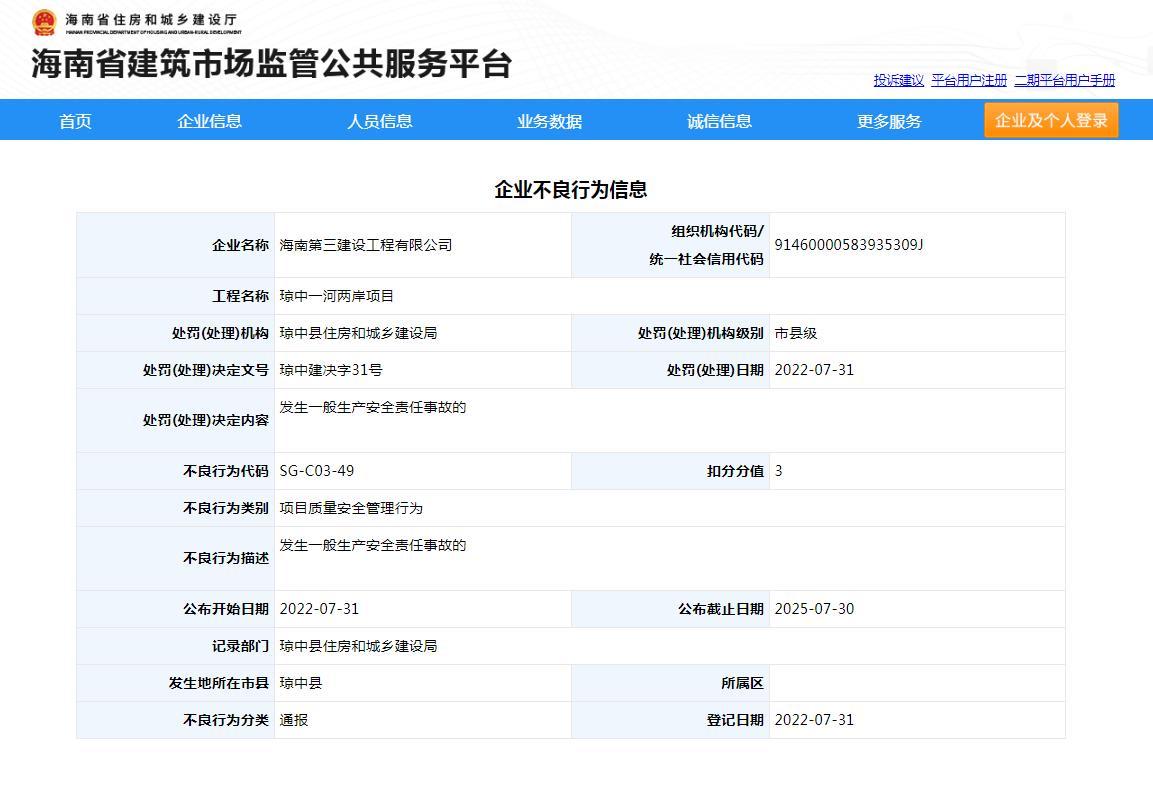Viewport: 1153px width, 794px height.
Task: Click the 不良行为描述 value 发生一般生产安全责任事故的
Action: click(x=373, y=546)
